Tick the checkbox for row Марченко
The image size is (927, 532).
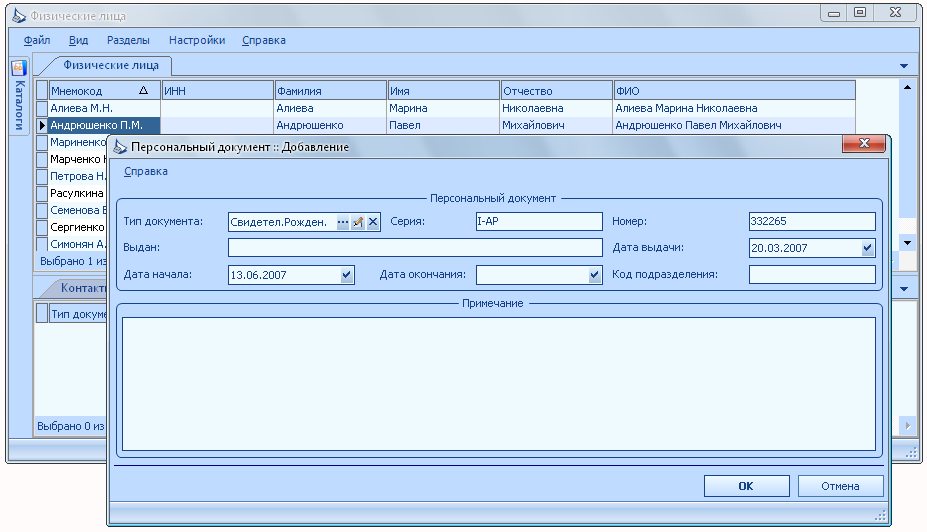42,160
